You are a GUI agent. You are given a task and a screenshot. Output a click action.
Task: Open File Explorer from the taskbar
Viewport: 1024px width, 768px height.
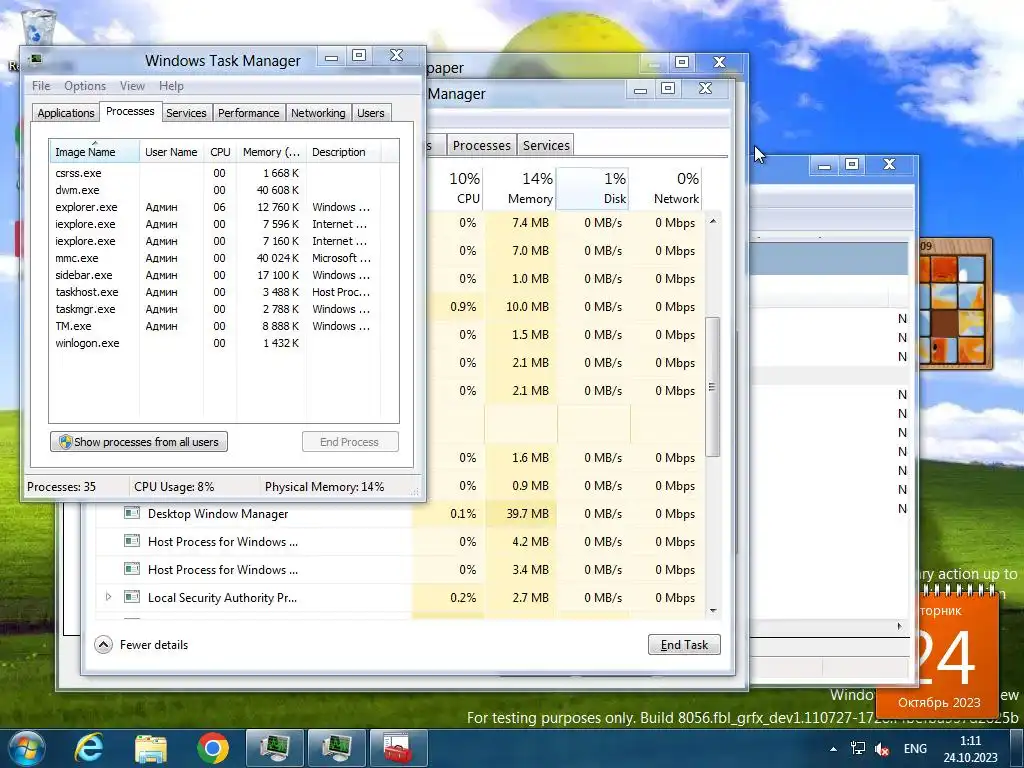point(151,748)
